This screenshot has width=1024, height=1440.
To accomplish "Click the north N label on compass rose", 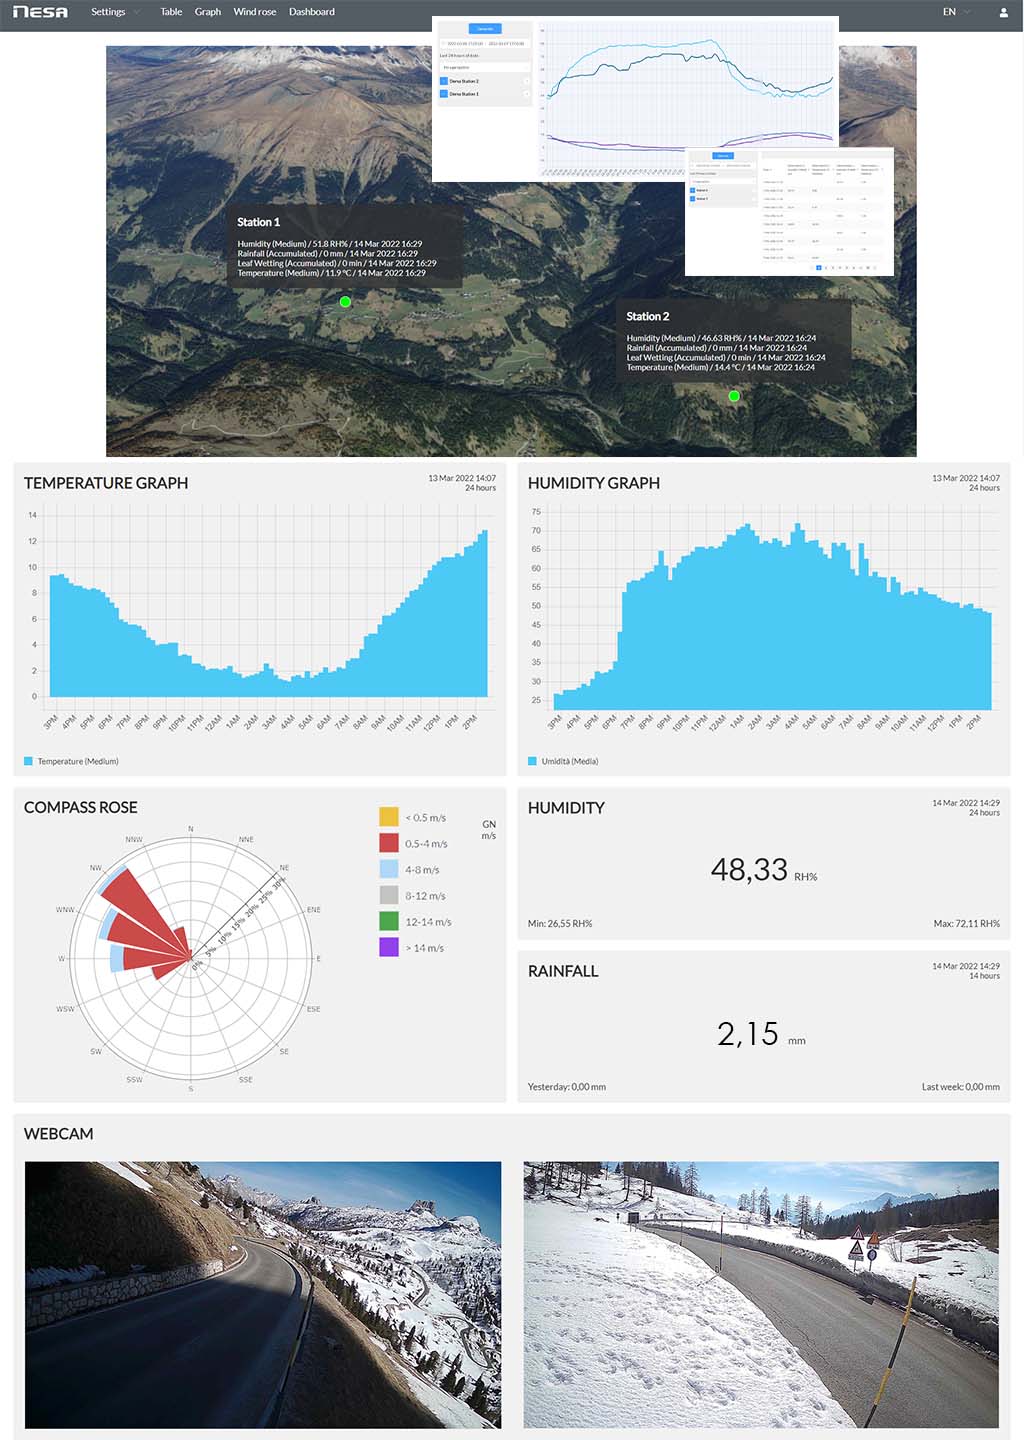I will pyautogui.click(x=191, y=829).
